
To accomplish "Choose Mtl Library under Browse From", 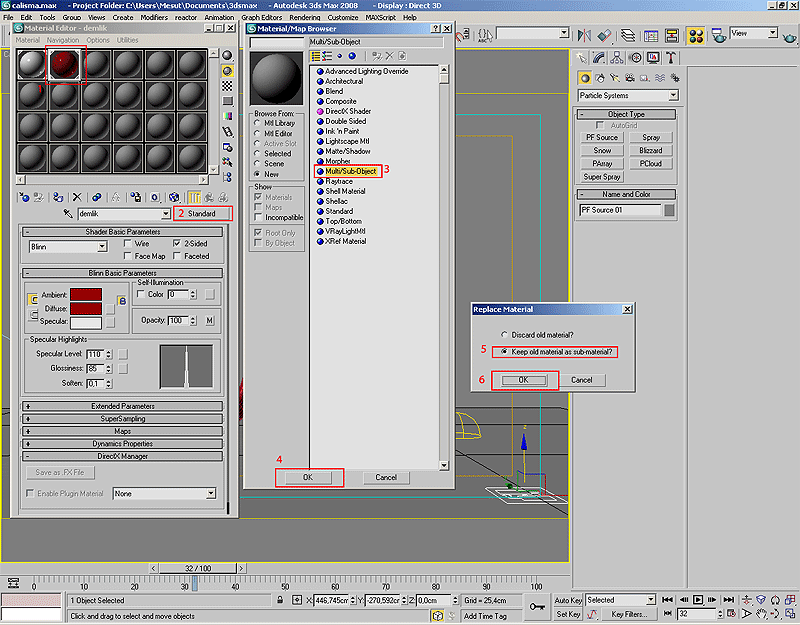I will click(x=258, y=123).
